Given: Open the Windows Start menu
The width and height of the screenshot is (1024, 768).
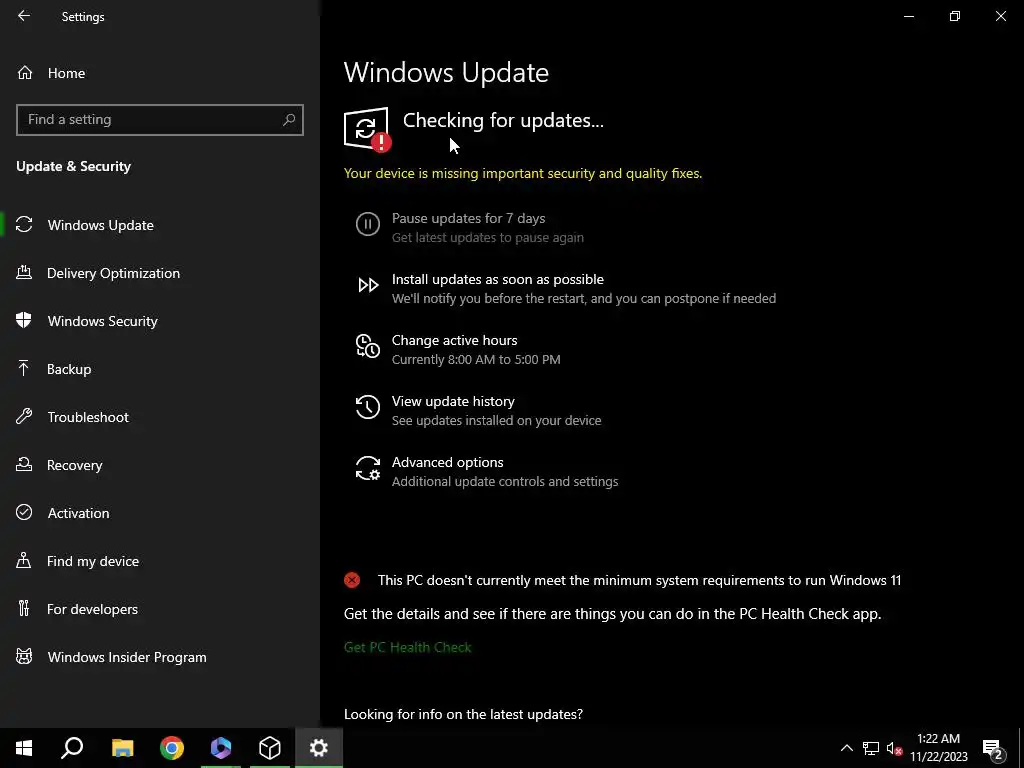Looking at the screenshot, I should (x=24, y=748).
